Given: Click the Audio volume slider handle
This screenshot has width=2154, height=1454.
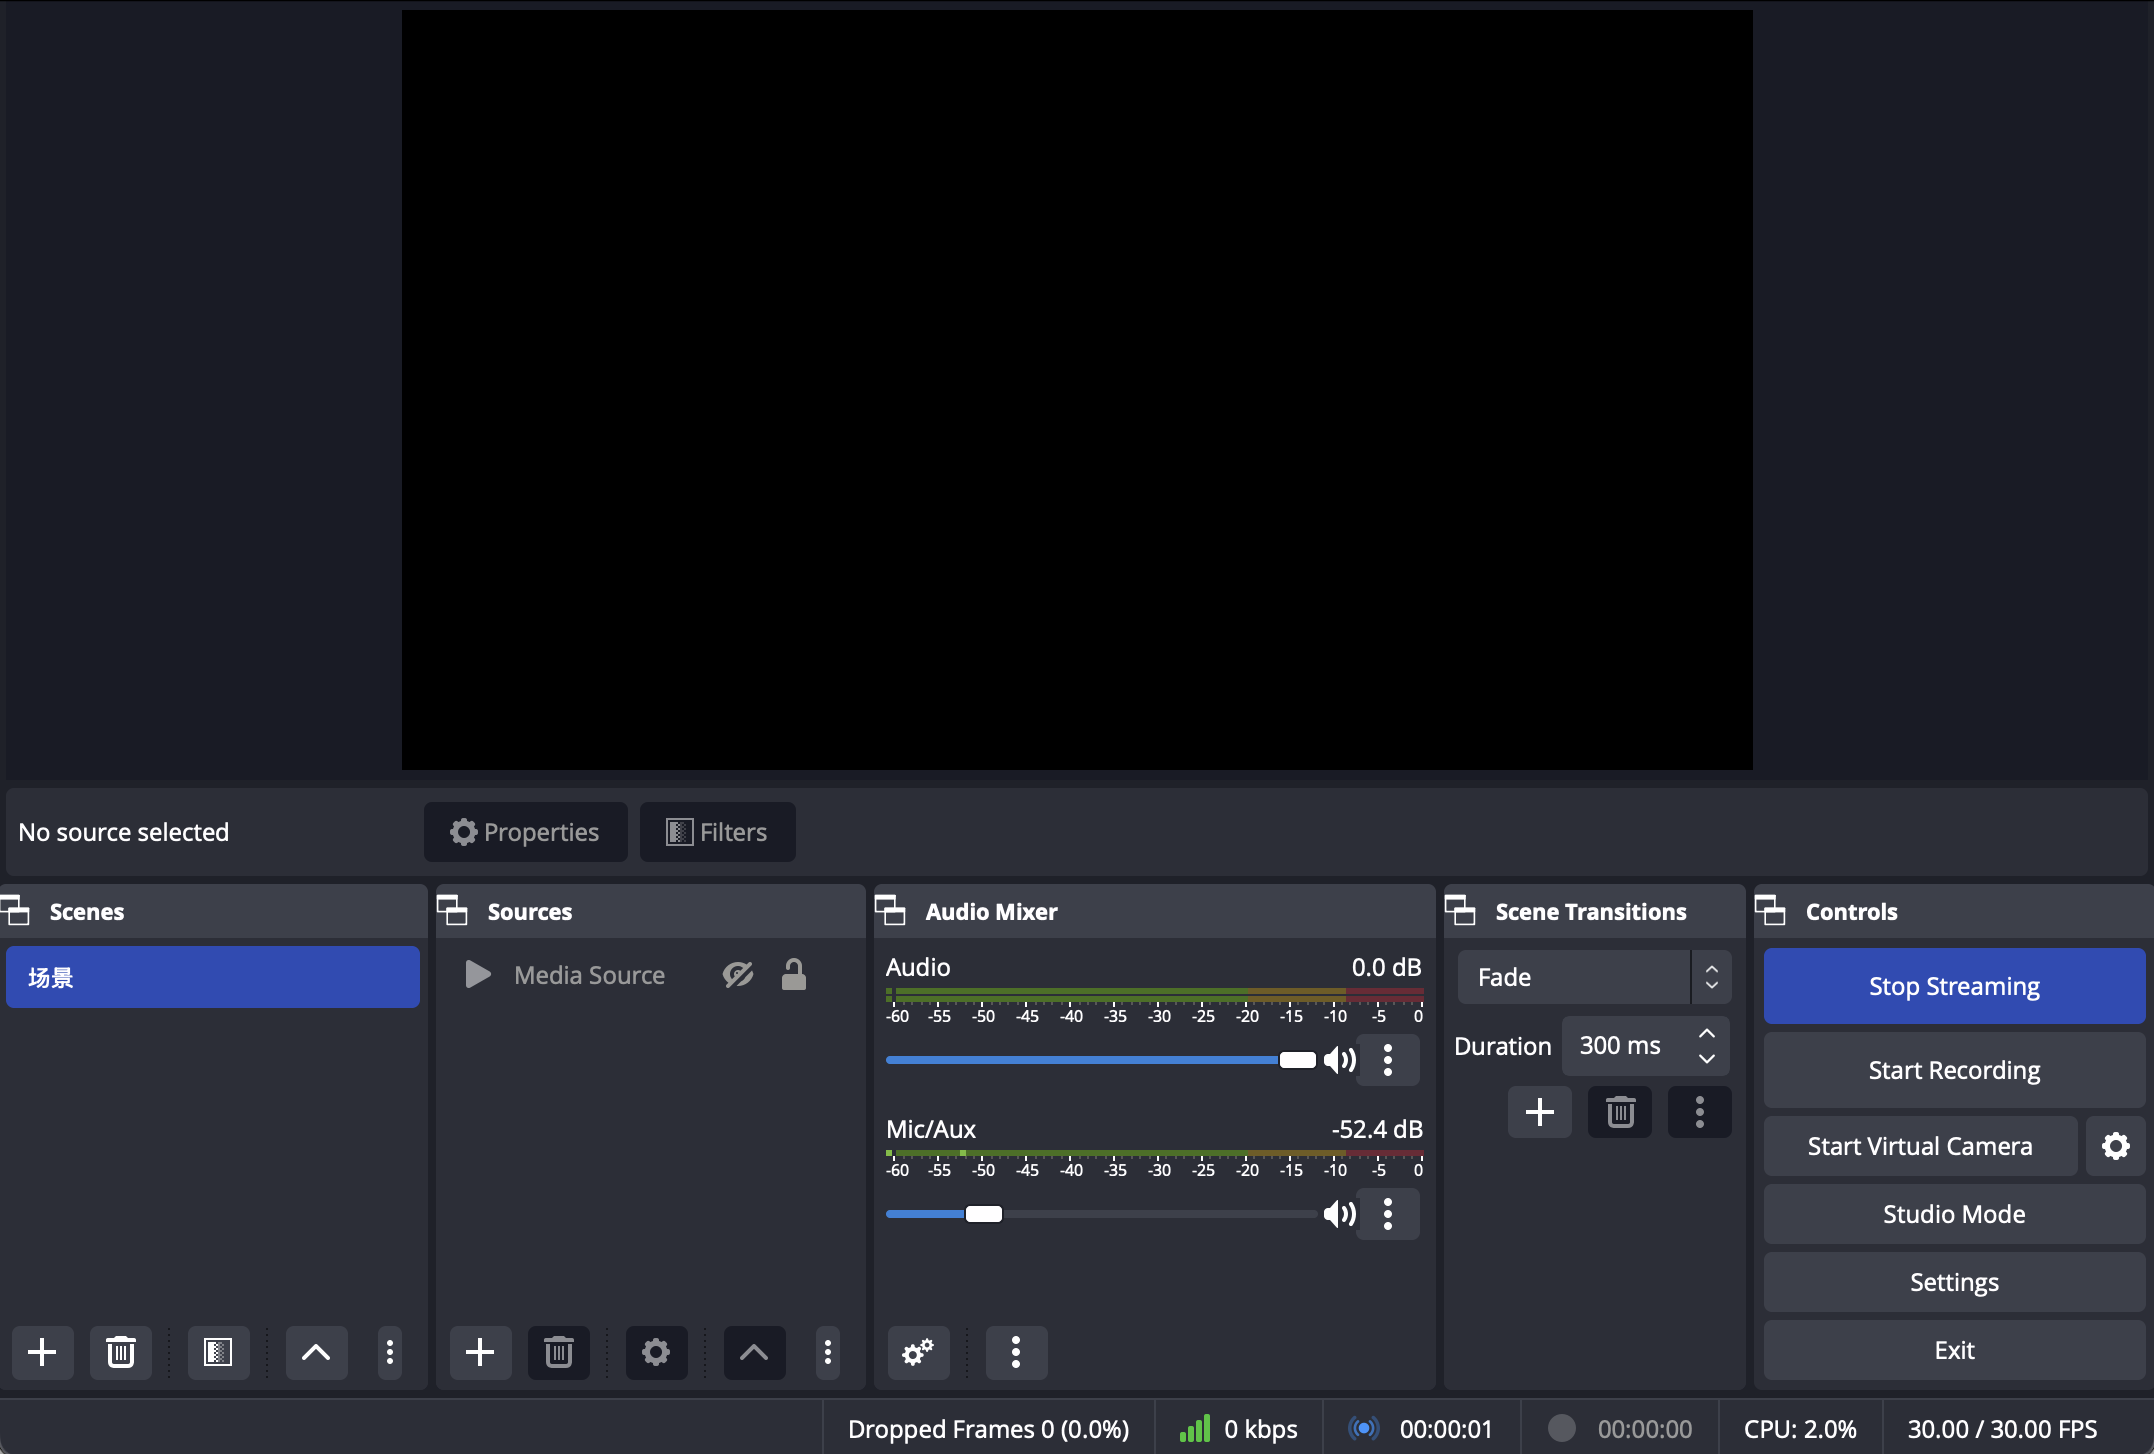Looking at the screenshot, I should click(x=1297, y=1060).
